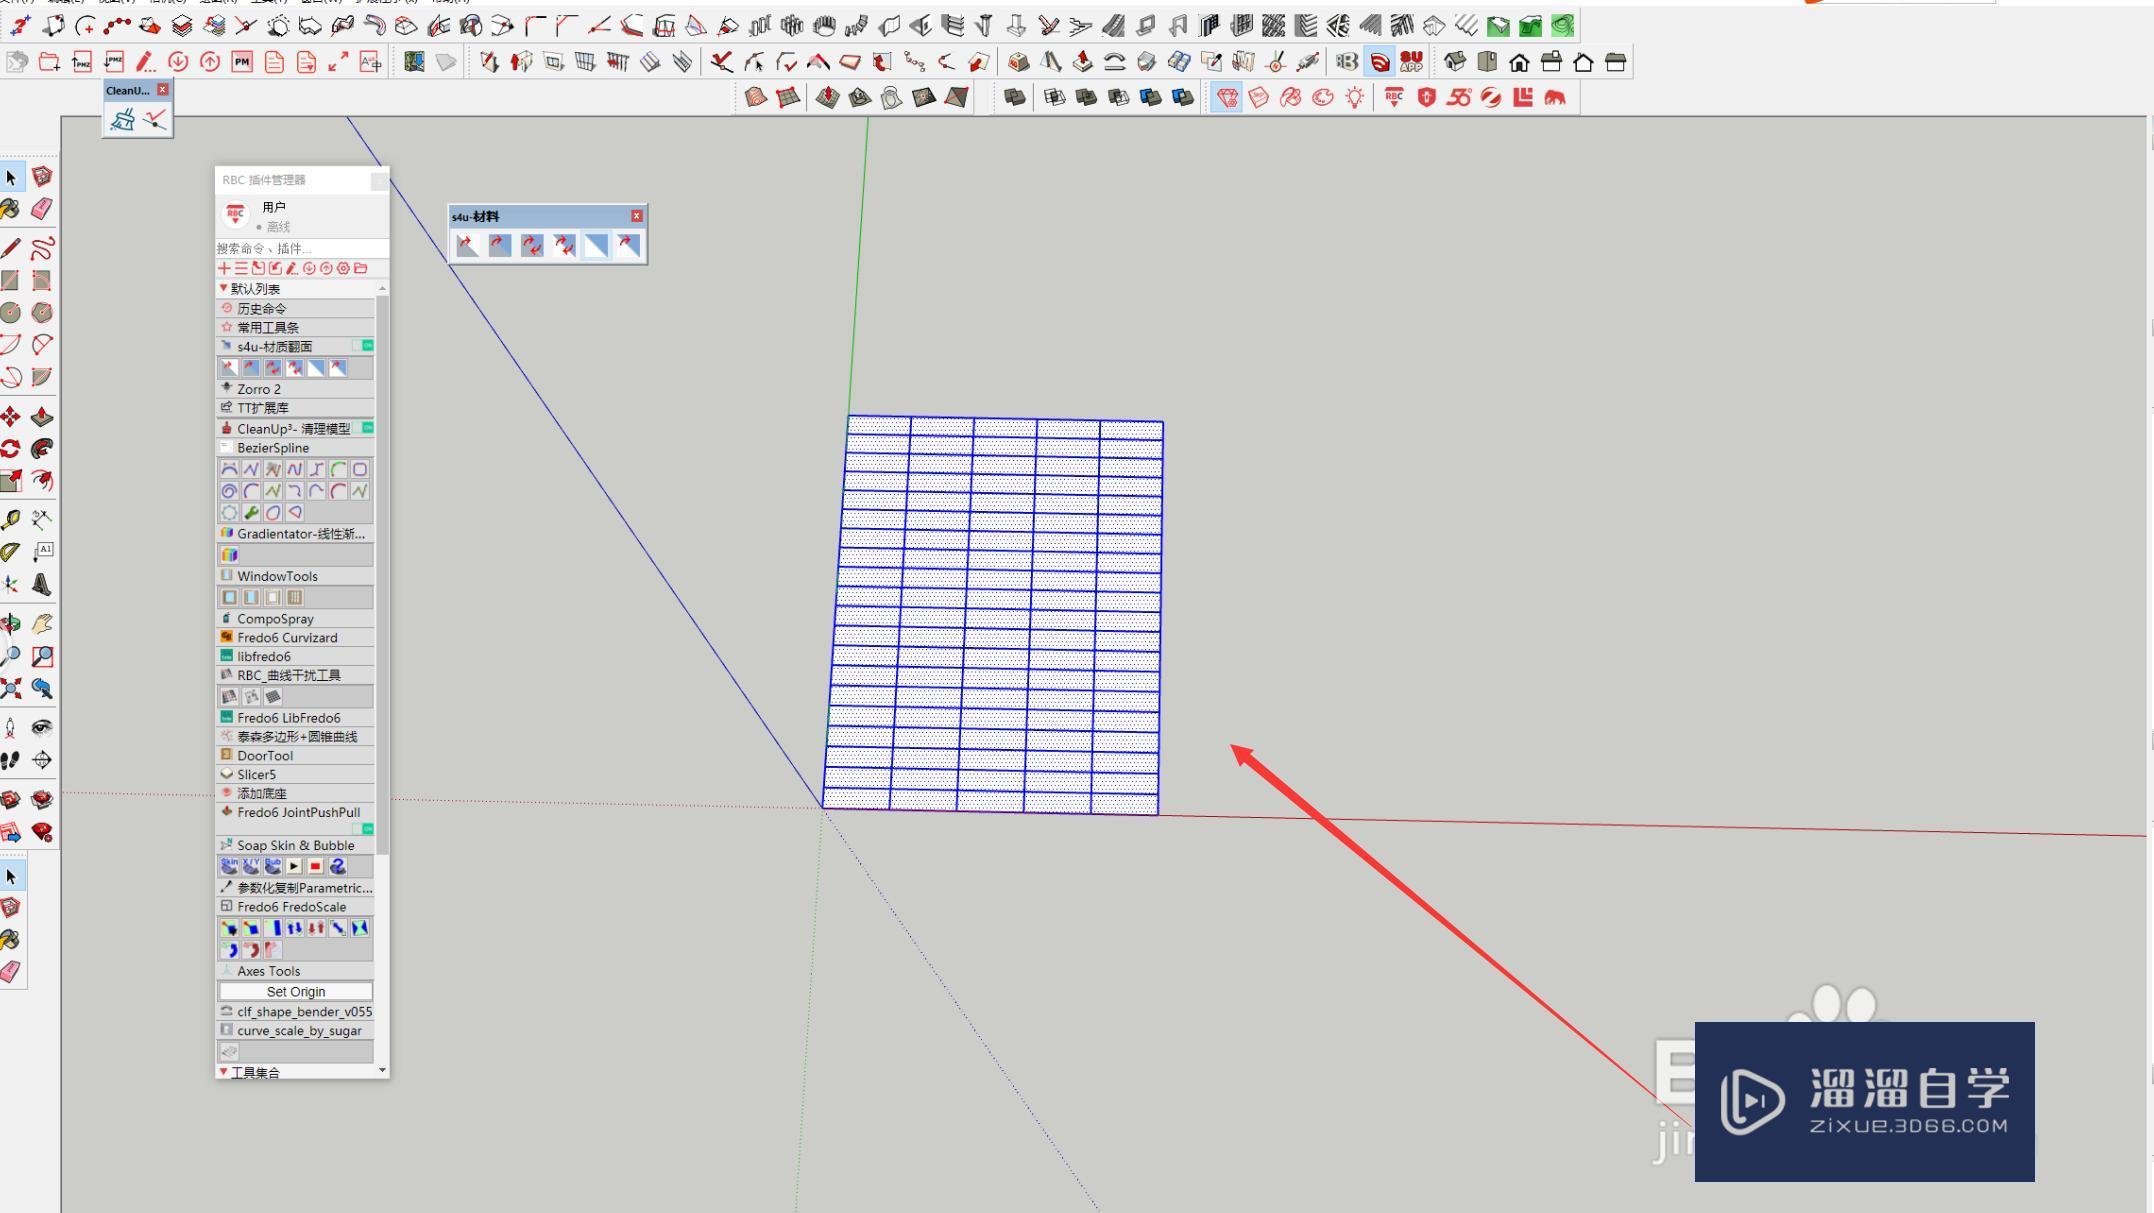2154x1213 pixels.
Task: Close the CleanUp floating toolbar
Action: pyautogui.click(x=163, y=89)
